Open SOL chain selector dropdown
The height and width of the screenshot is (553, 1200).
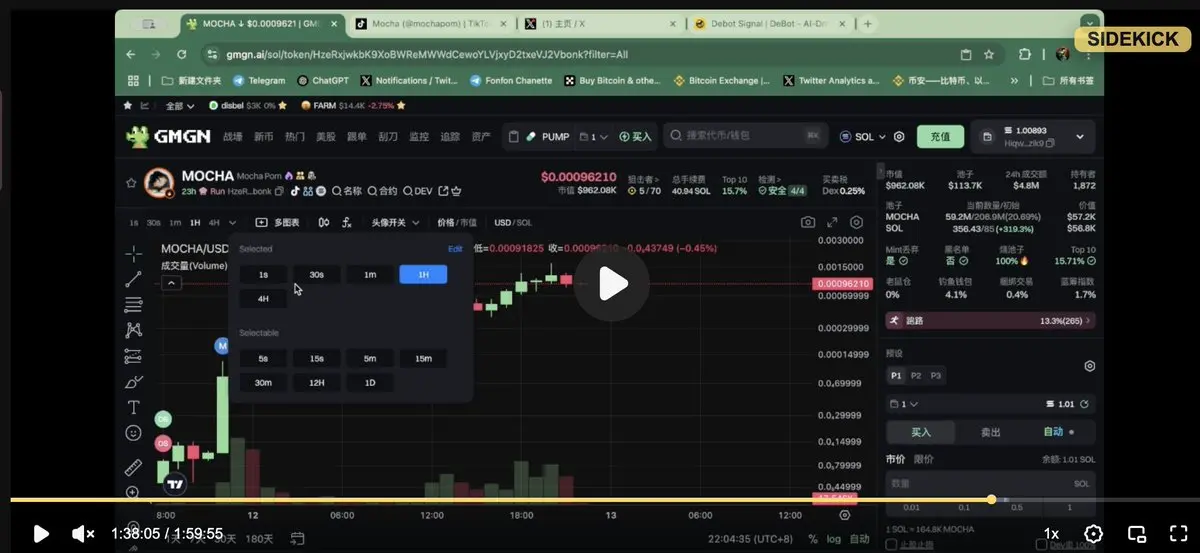click(x=863, y=136)
